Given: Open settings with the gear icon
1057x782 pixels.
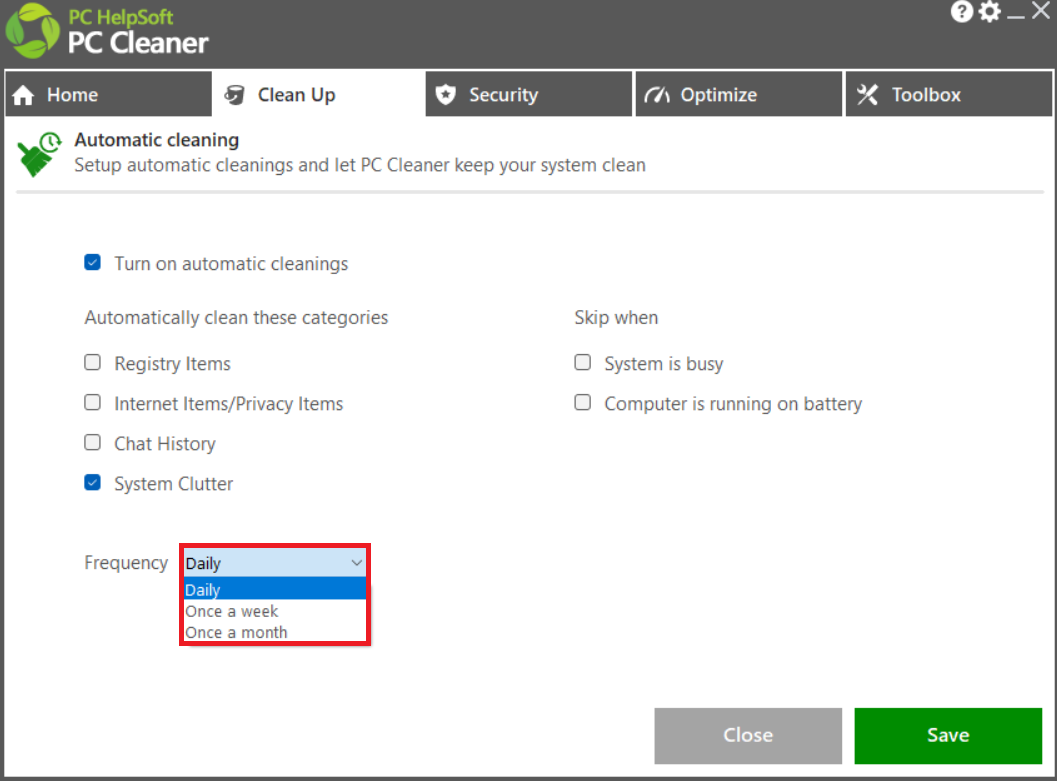Looking at the screenshot, I should tap(990, 11).
